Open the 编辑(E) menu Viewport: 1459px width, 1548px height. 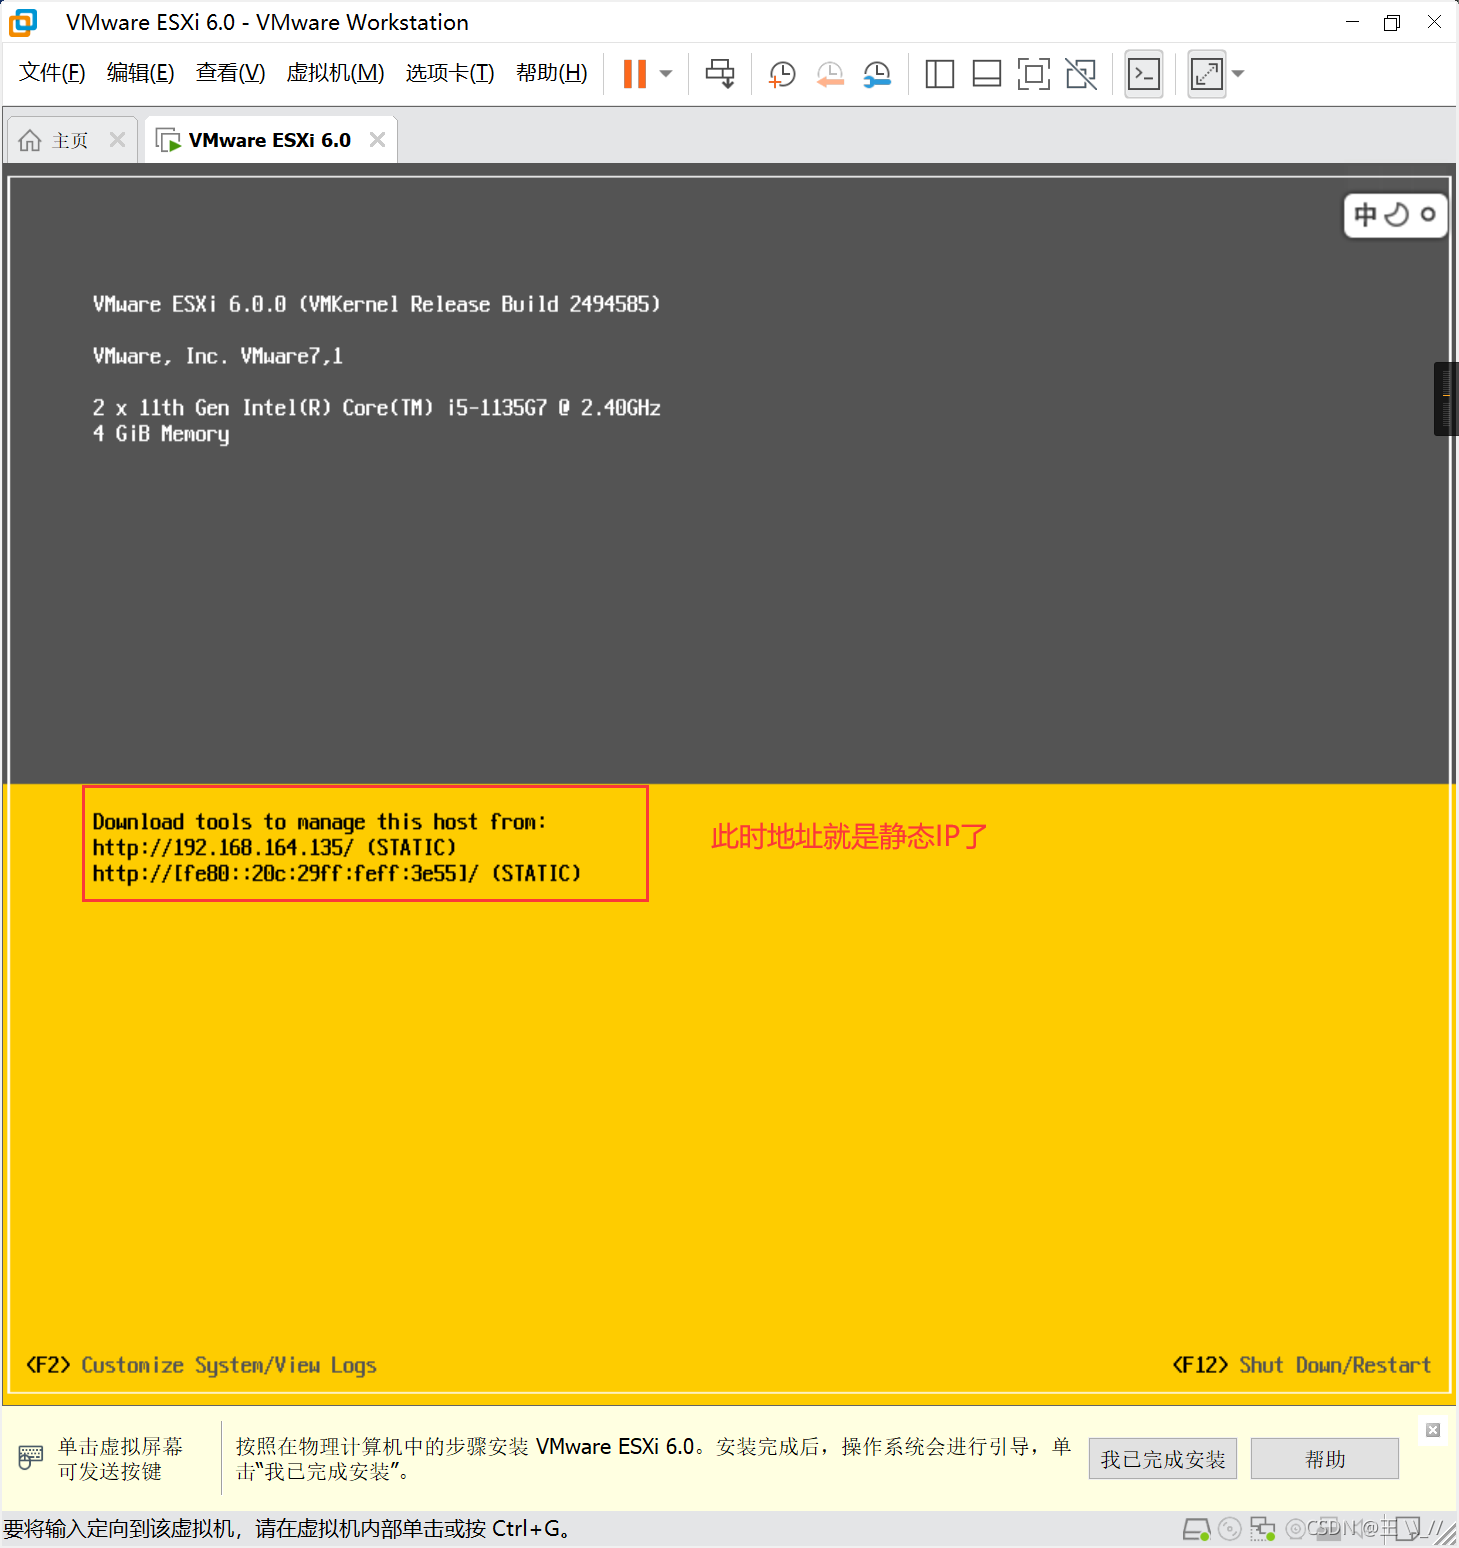[x=141, y=73]
